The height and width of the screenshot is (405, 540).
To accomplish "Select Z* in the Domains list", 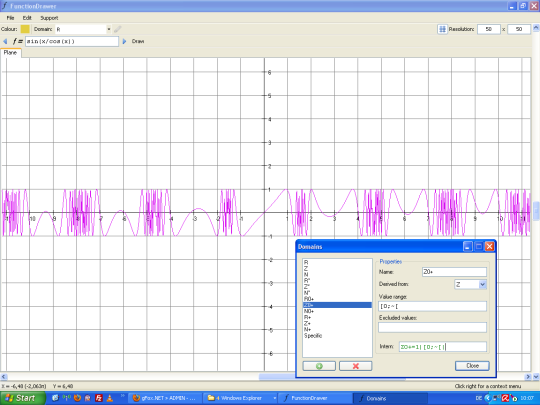I will (337, 287).
